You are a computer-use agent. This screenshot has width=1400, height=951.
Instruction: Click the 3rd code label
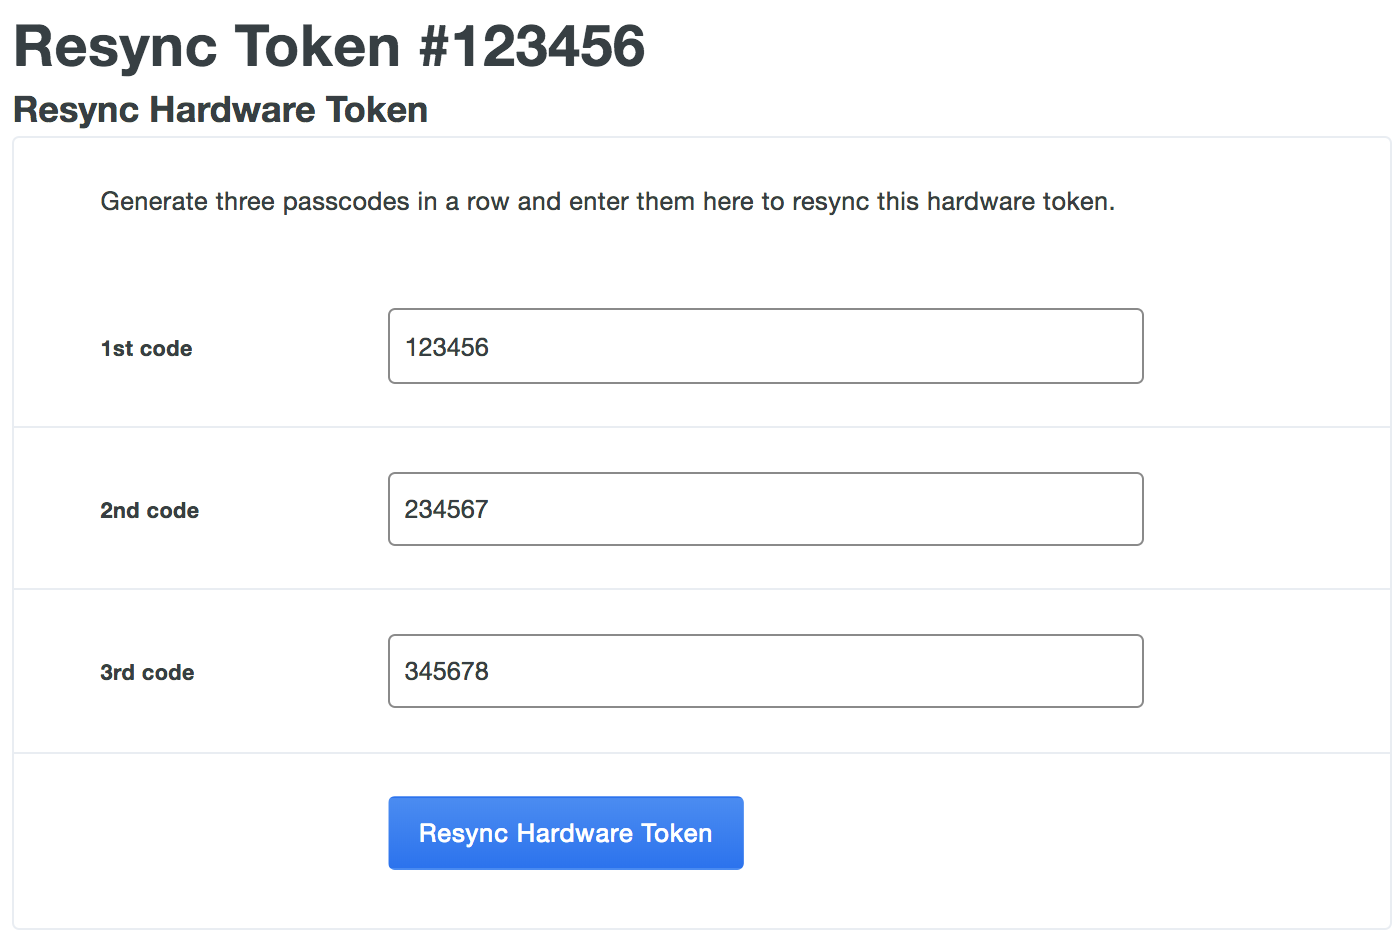tap(146, 672)
